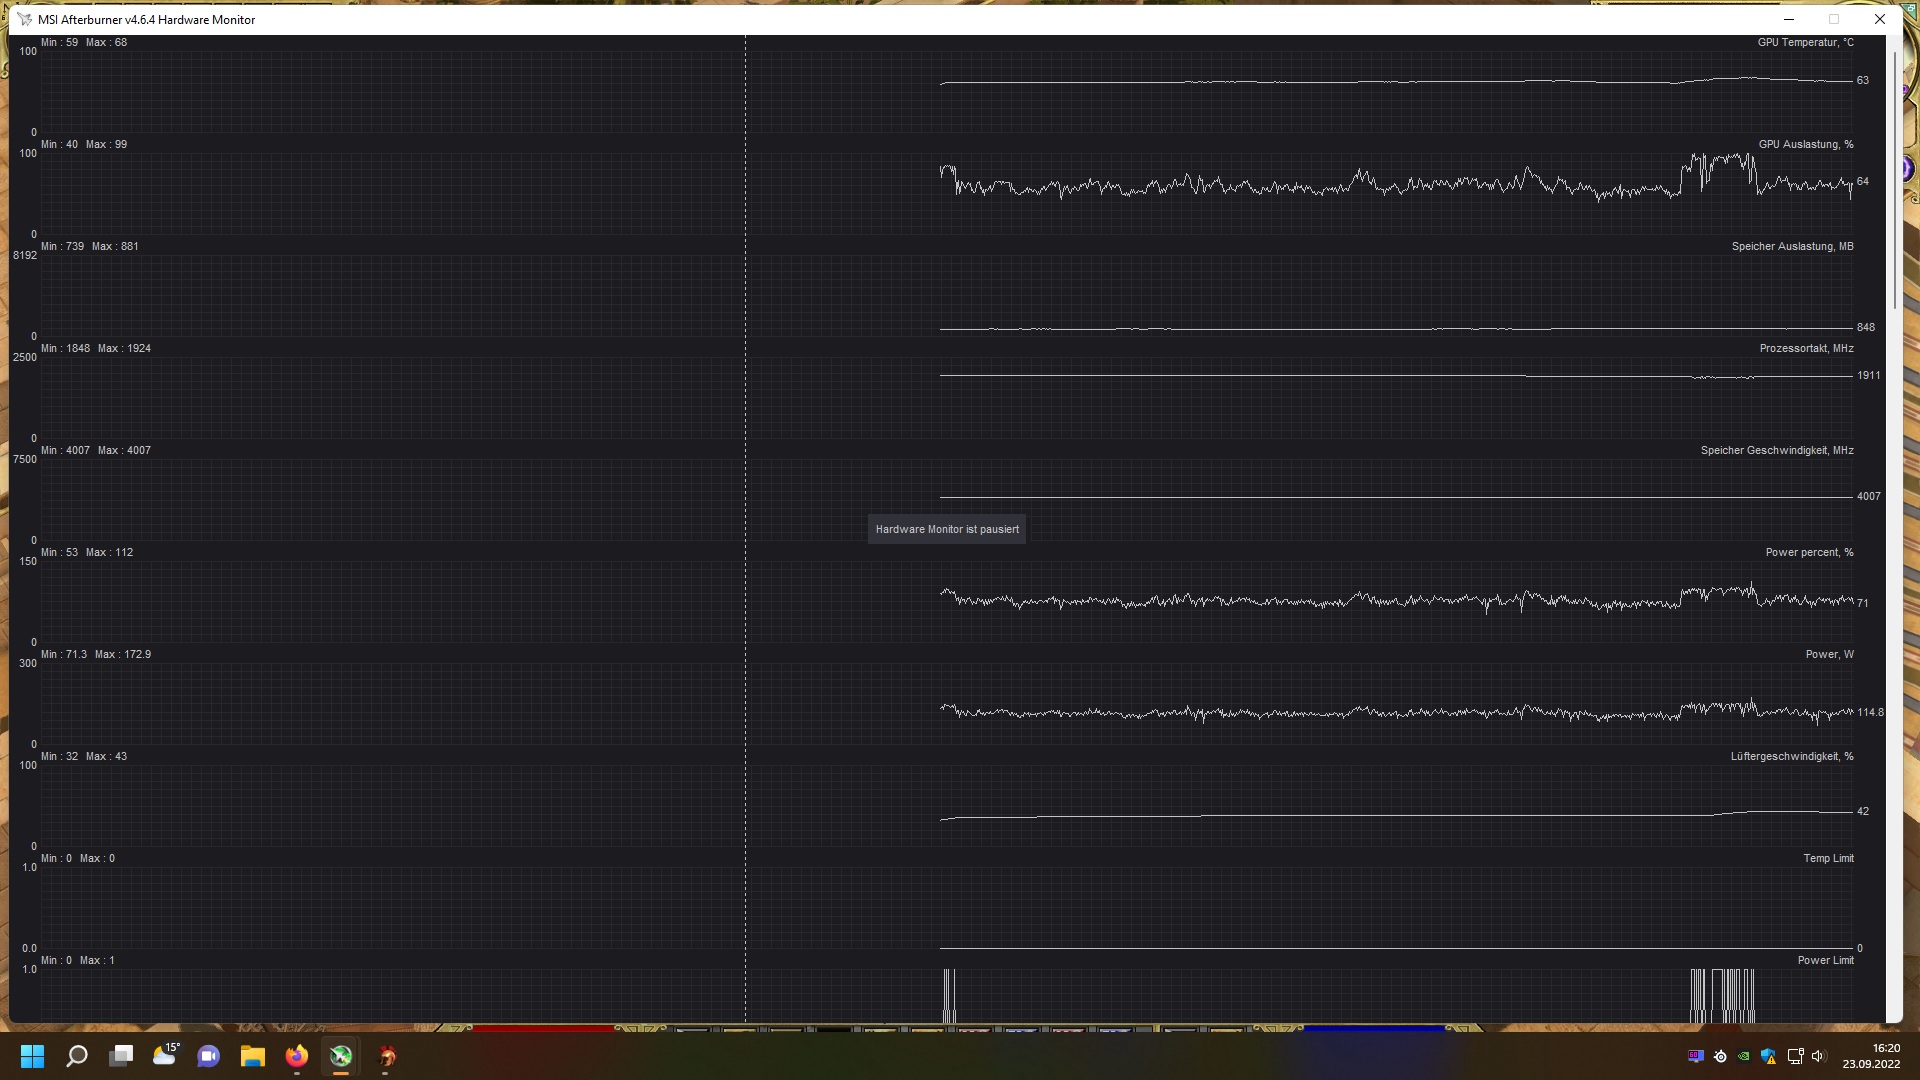Click the Windows Start button
This screenshot has width=1920, height=1080.
click(x=33, y=1056)
